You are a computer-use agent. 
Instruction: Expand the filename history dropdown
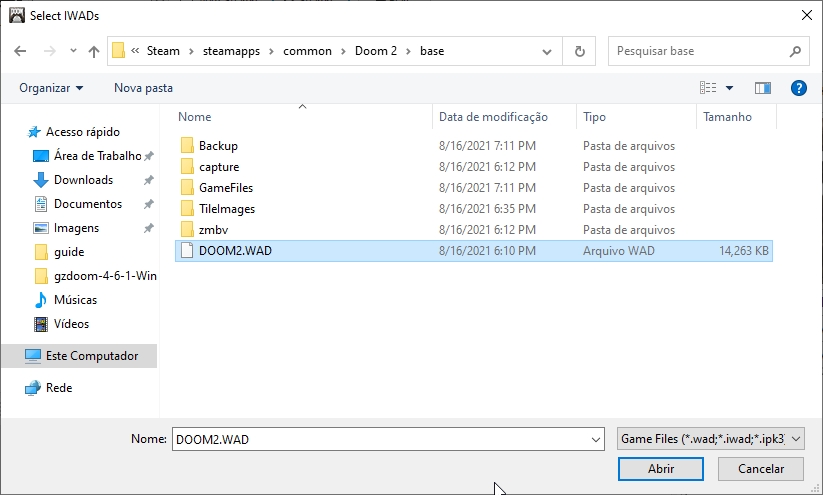596,439
